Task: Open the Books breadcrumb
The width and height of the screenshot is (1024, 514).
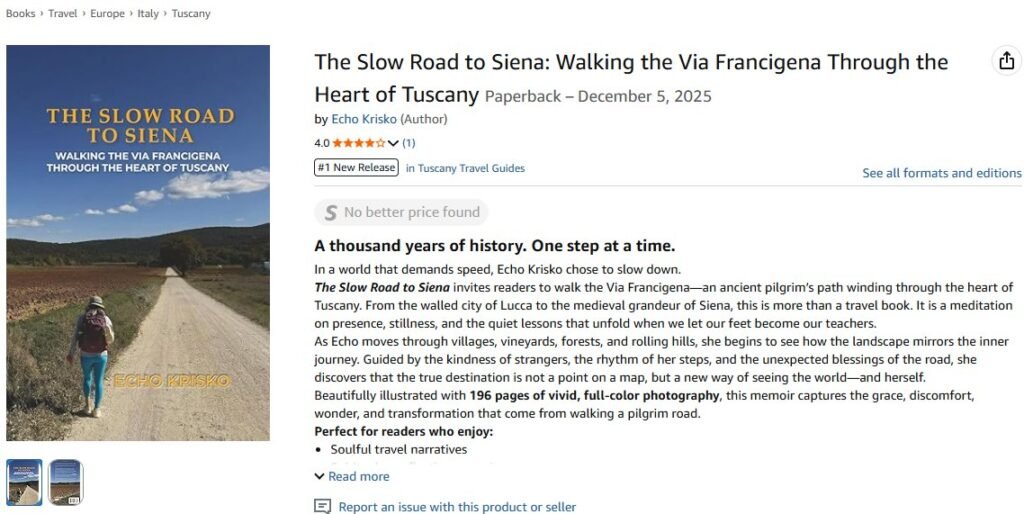Action: pyautogui.click(x=21, y=14)
